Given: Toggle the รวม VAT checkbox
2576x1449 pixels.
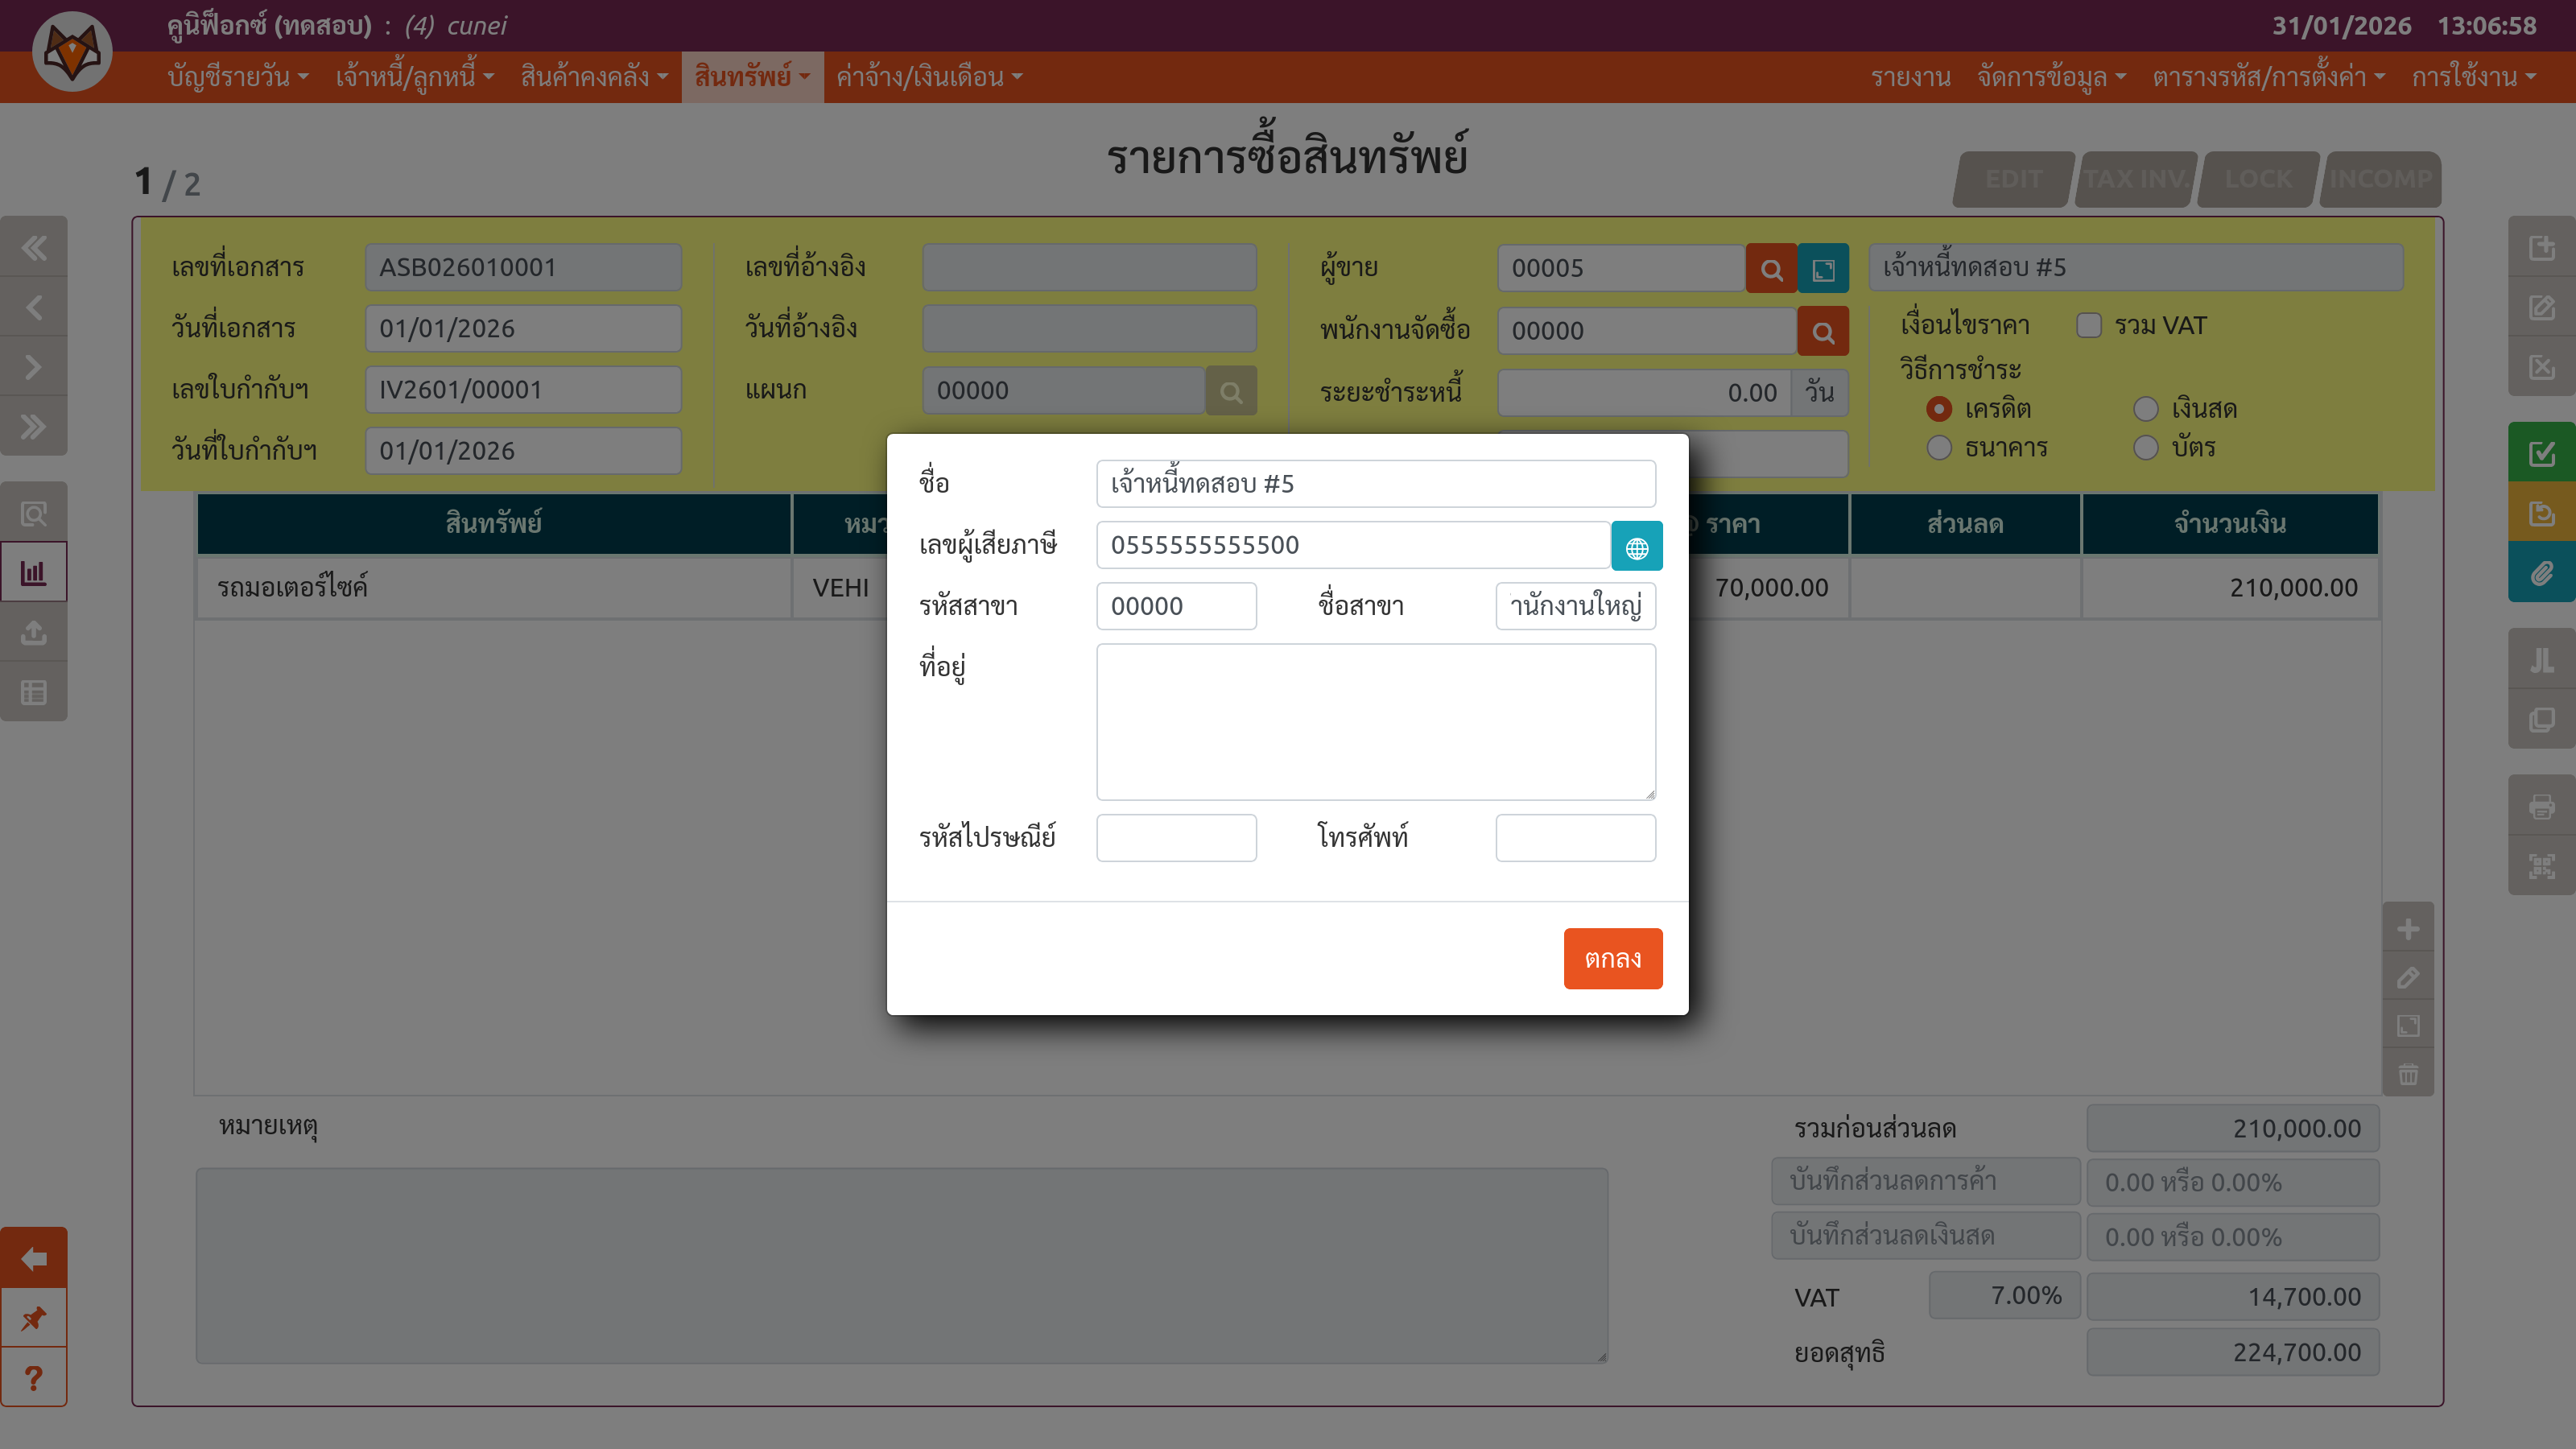Looking at the screenshot, I should pyautogui.click(x=2088, y=326).
